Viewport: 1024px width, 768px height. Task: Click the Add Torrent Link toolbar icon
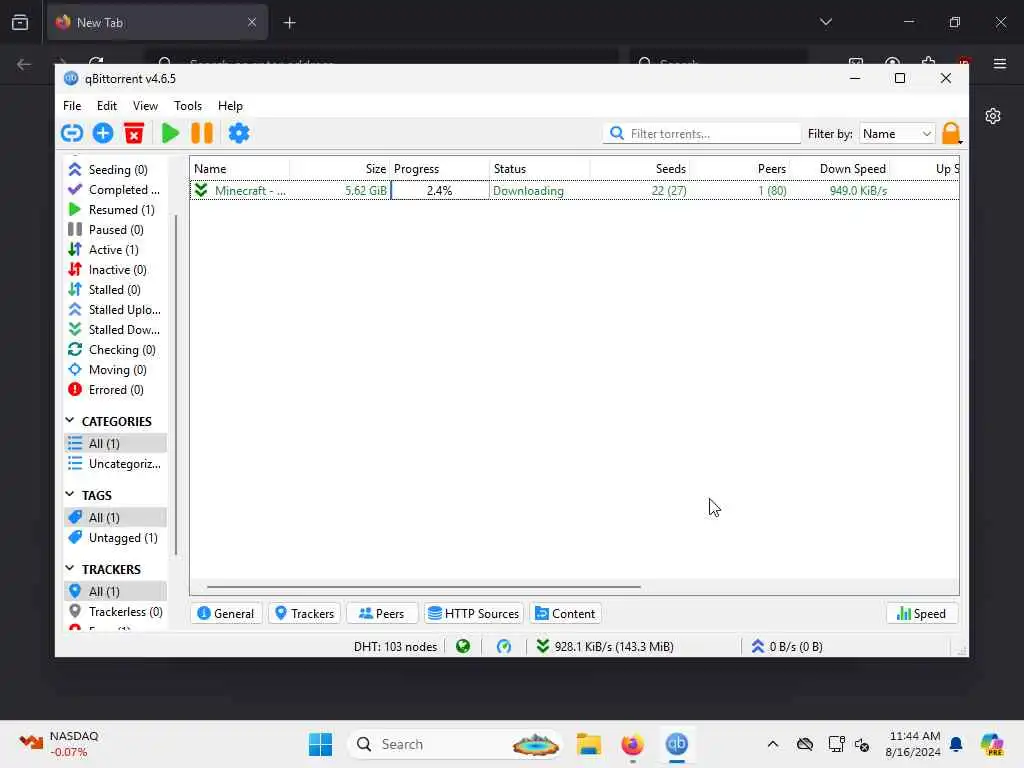click(x=72, y=133)
